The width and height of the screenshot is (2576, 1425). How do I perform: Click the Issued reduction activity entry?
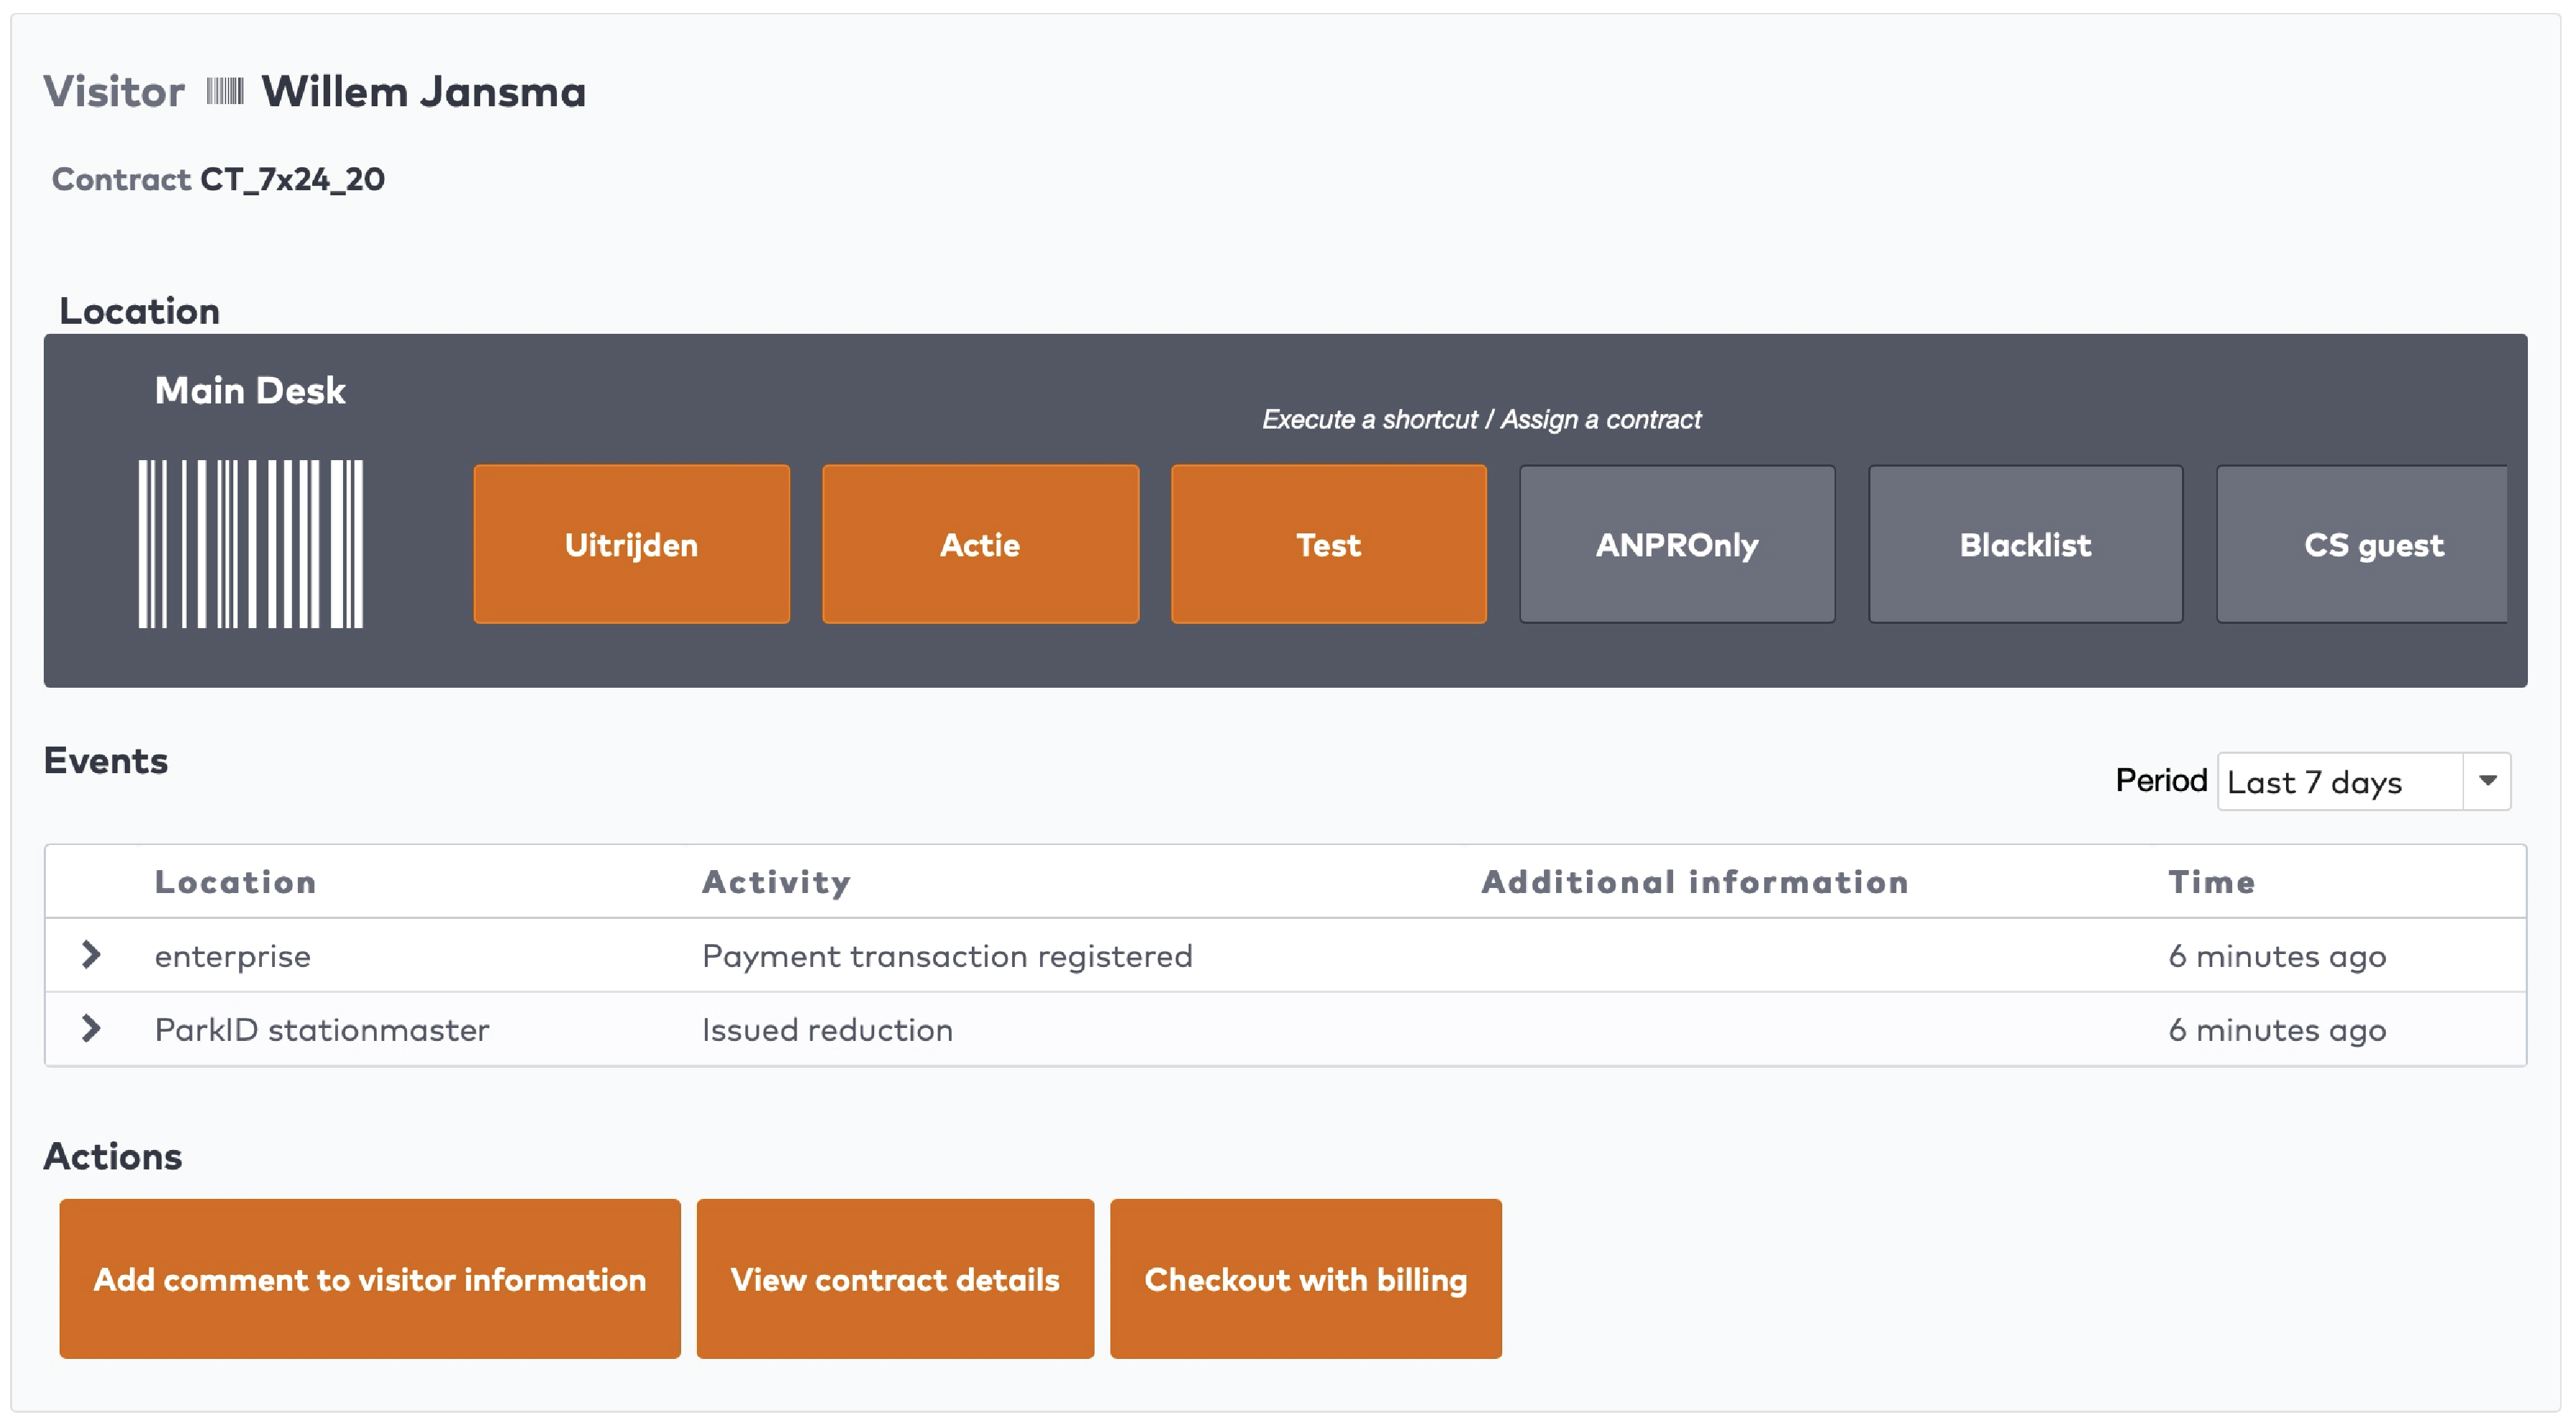pos(827,1030)
